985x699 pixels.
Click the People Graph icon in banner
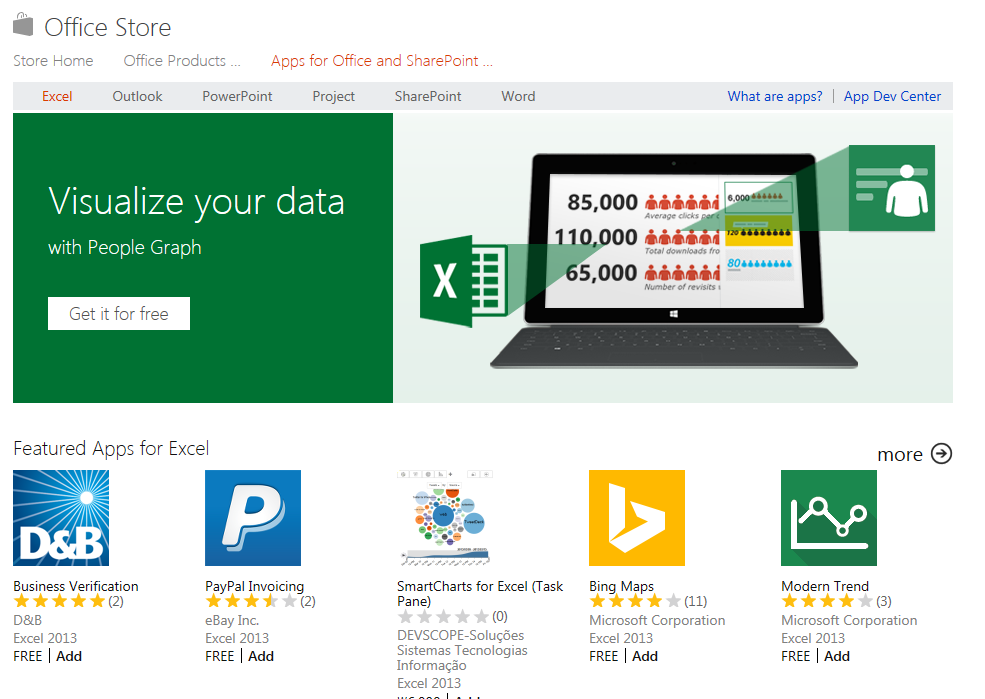coord(891,188)
